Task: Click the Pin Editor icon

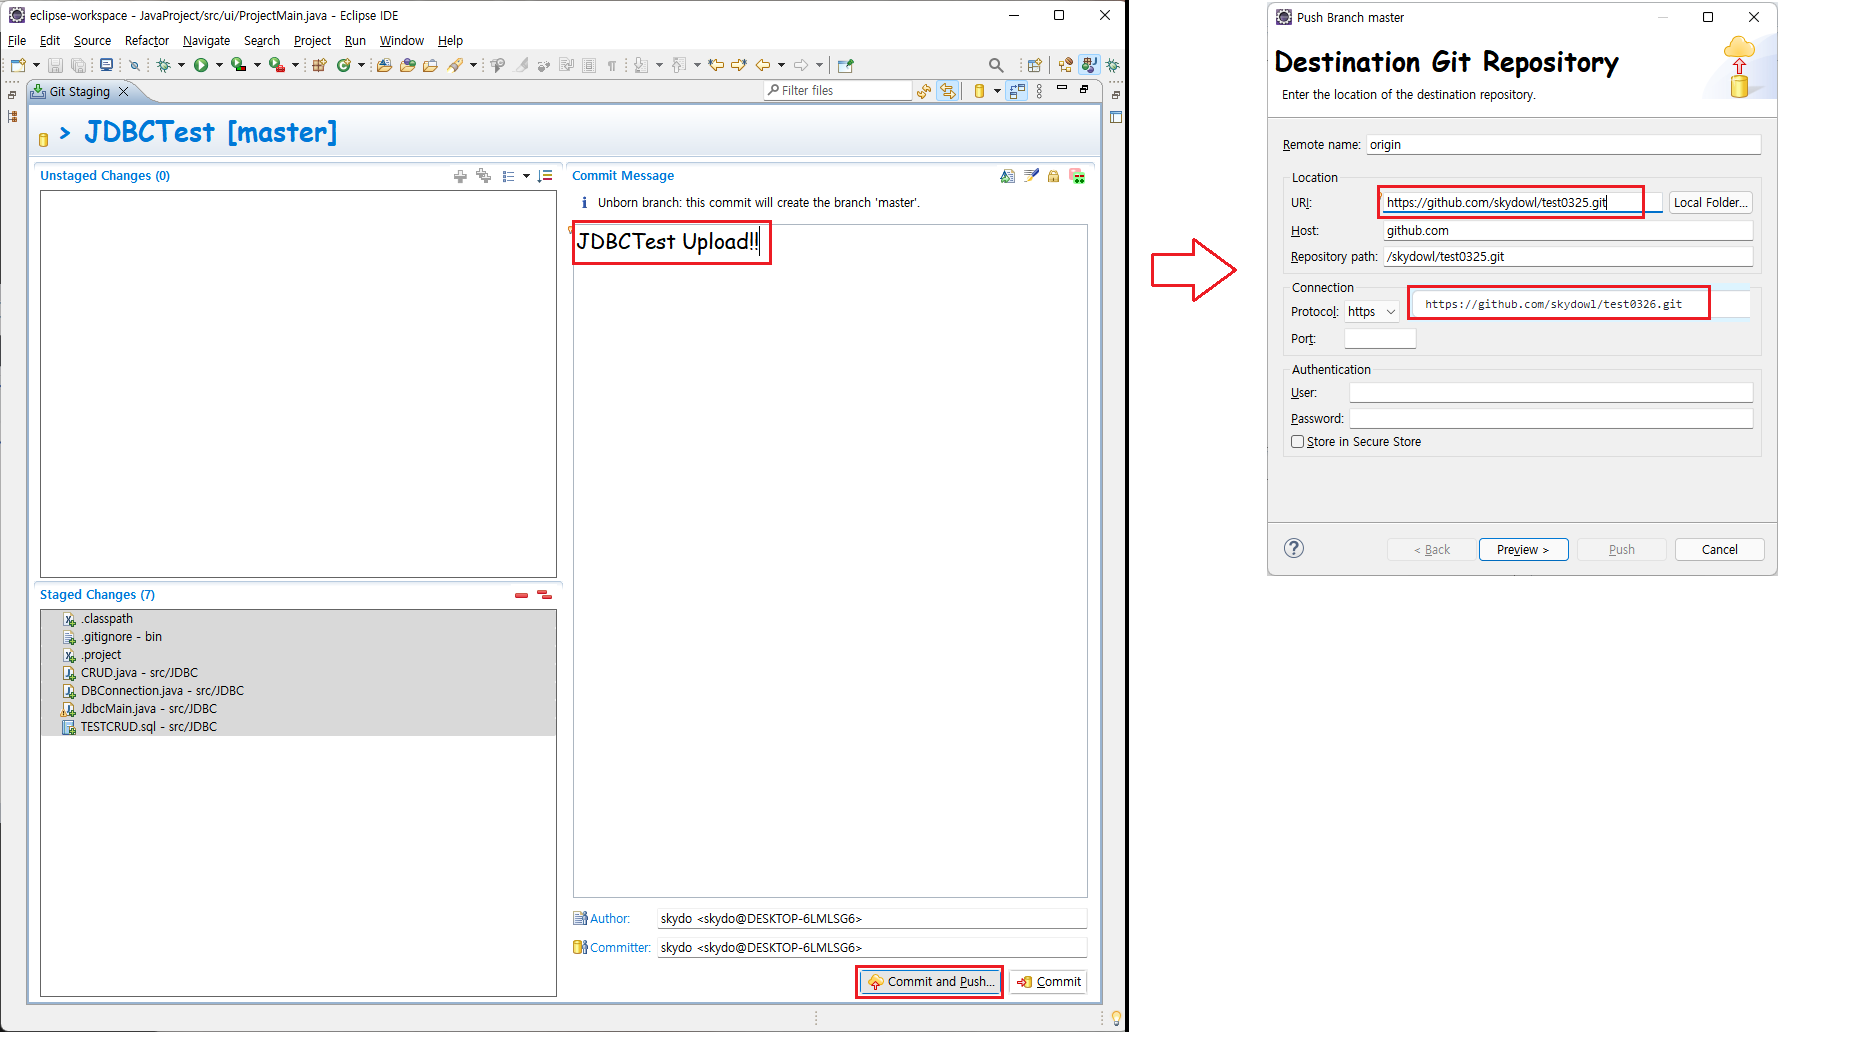Action: point(846,65)
